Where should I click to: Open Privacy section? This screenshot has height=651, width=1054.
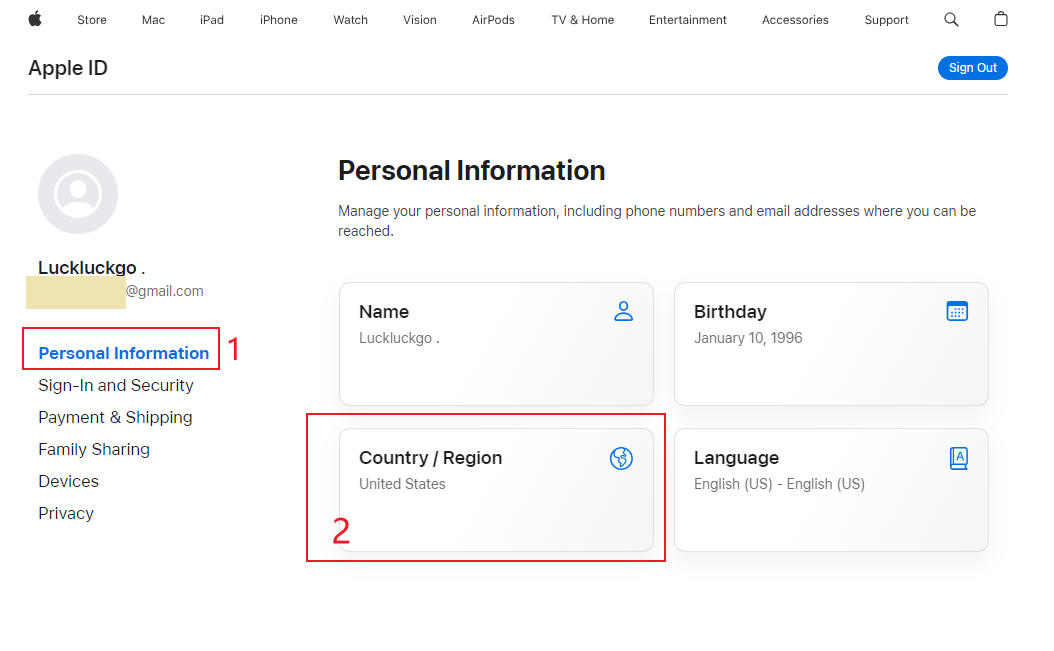[66, 514]
